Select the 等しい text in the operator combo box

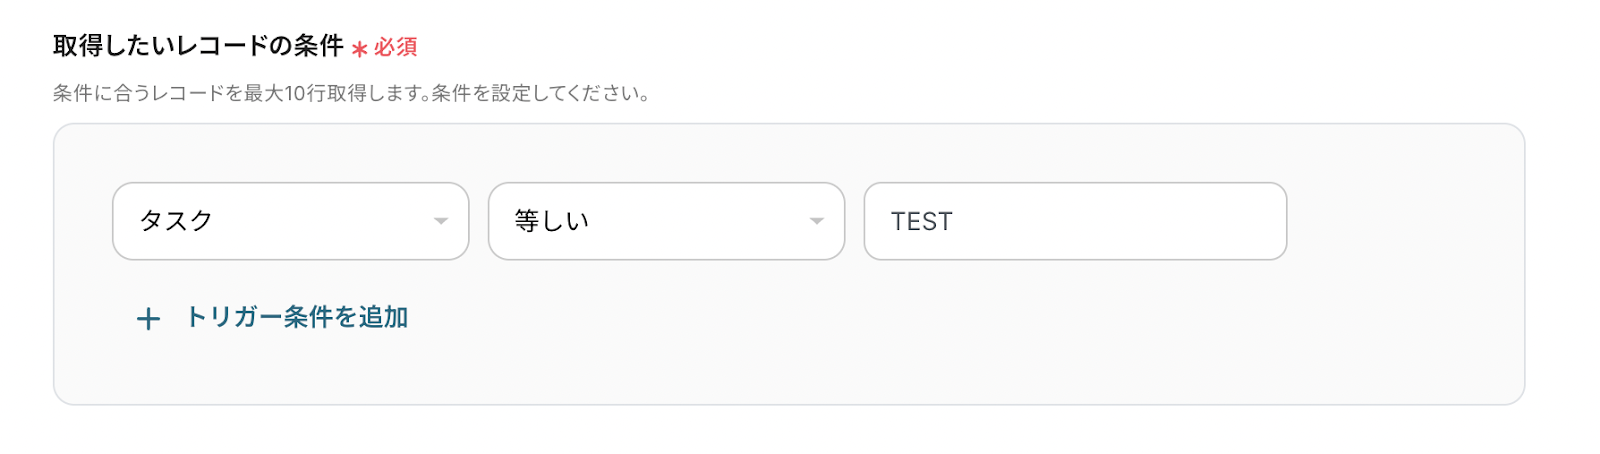click(x=551, y=221)
